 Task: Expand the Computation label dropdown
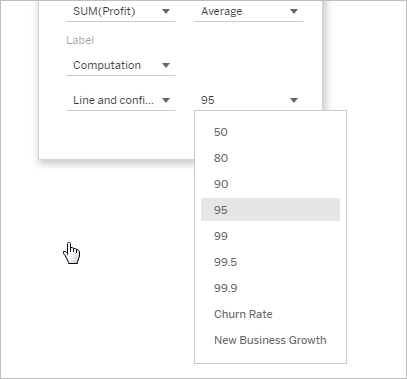click(121, 65)
